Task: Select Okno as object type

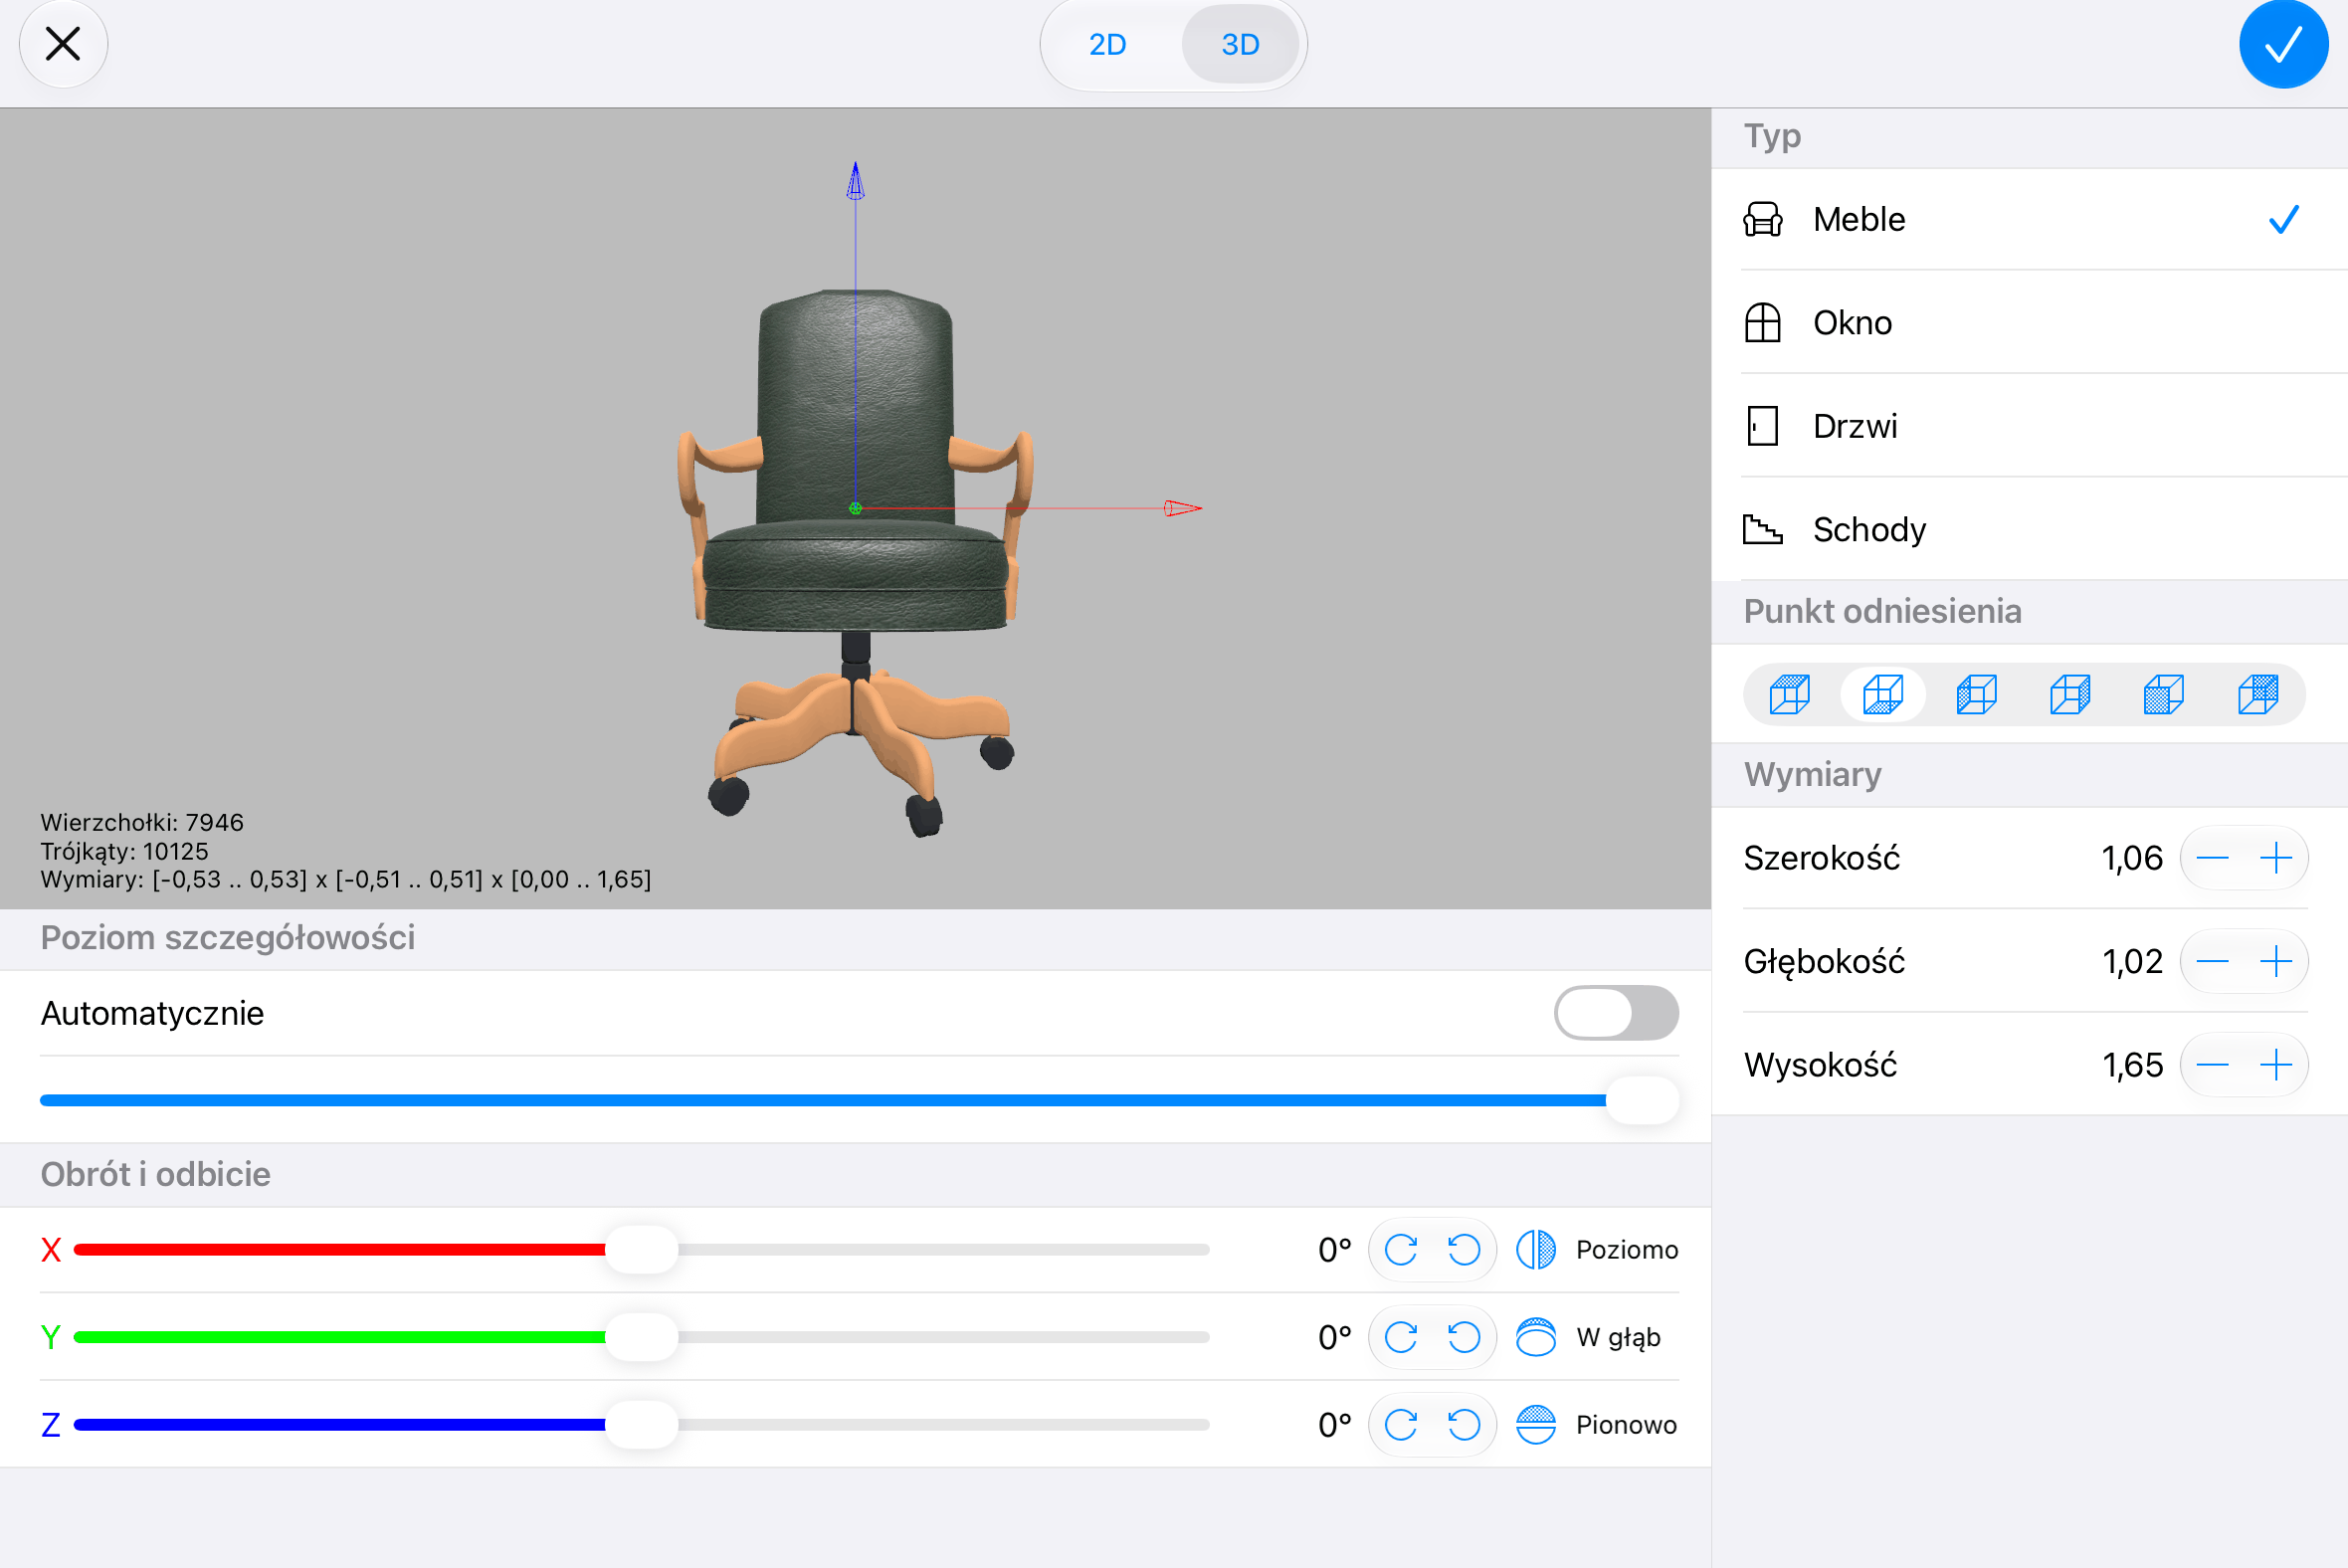Action: pos(2029,322)
